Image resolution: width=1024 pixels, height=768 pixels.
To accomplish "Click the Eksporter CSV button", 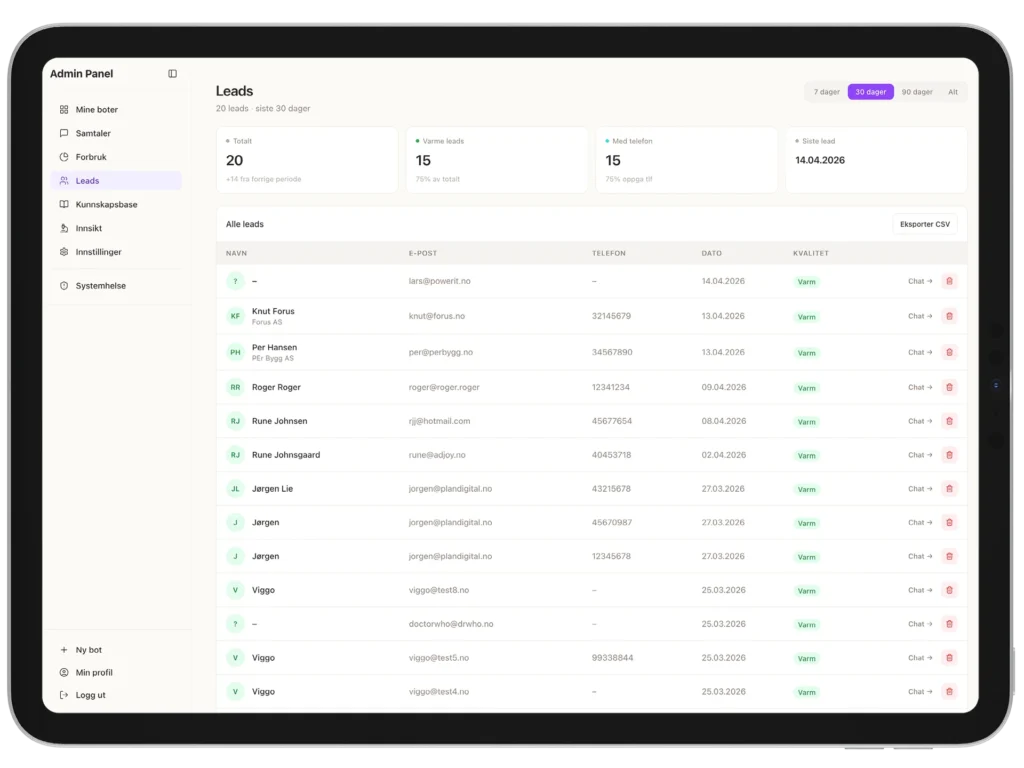I will (x=924, y=225).
